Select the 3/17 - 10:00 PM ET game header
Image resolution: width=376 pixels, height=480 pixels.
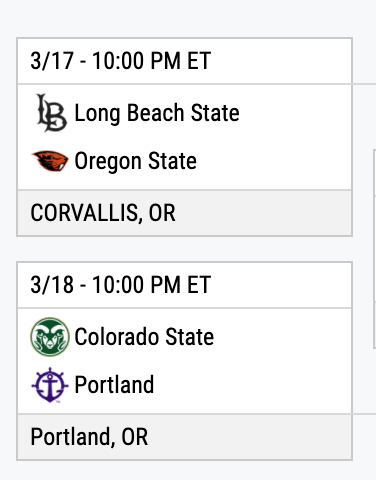[x=184, y=61]
